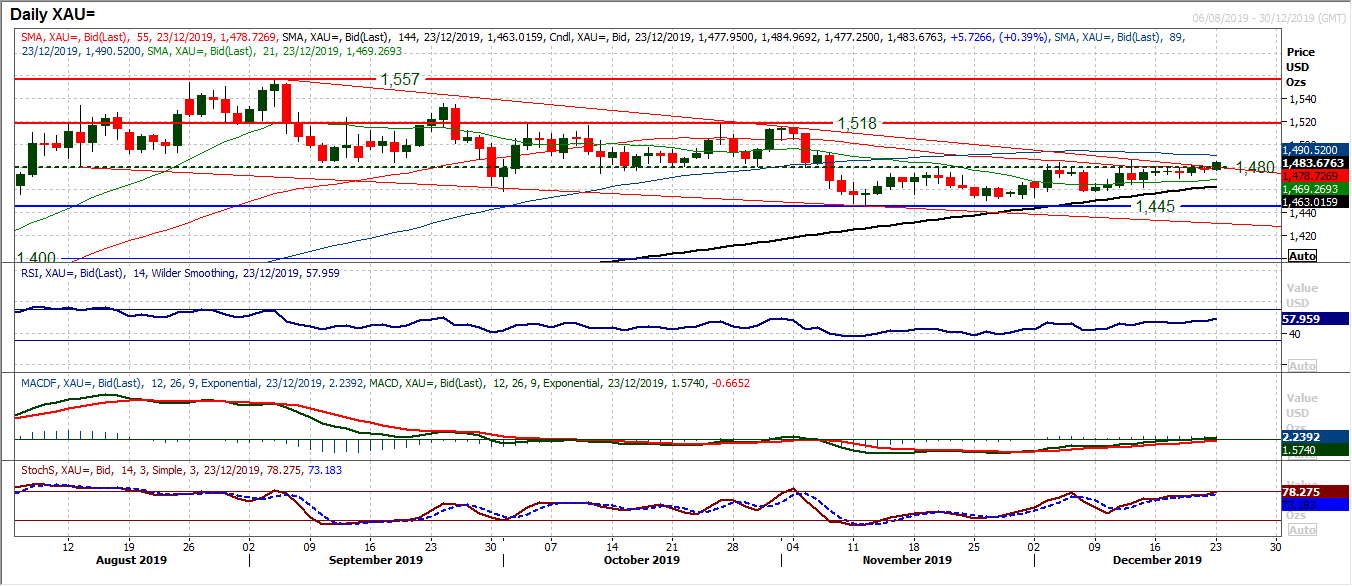Viewport: 1352px width, 586px height.
Task: Select the 1,400 level label
Action: pos(36,257)
